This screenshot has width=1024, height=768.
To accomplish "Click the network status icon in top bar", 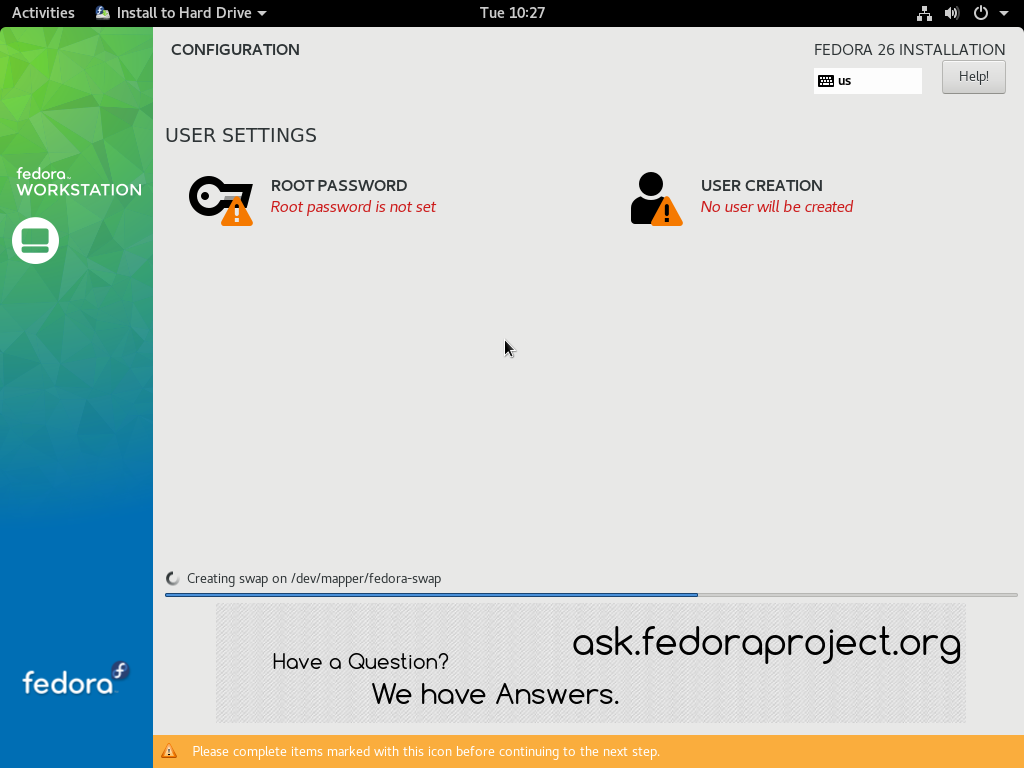I will tap(924, 13).
